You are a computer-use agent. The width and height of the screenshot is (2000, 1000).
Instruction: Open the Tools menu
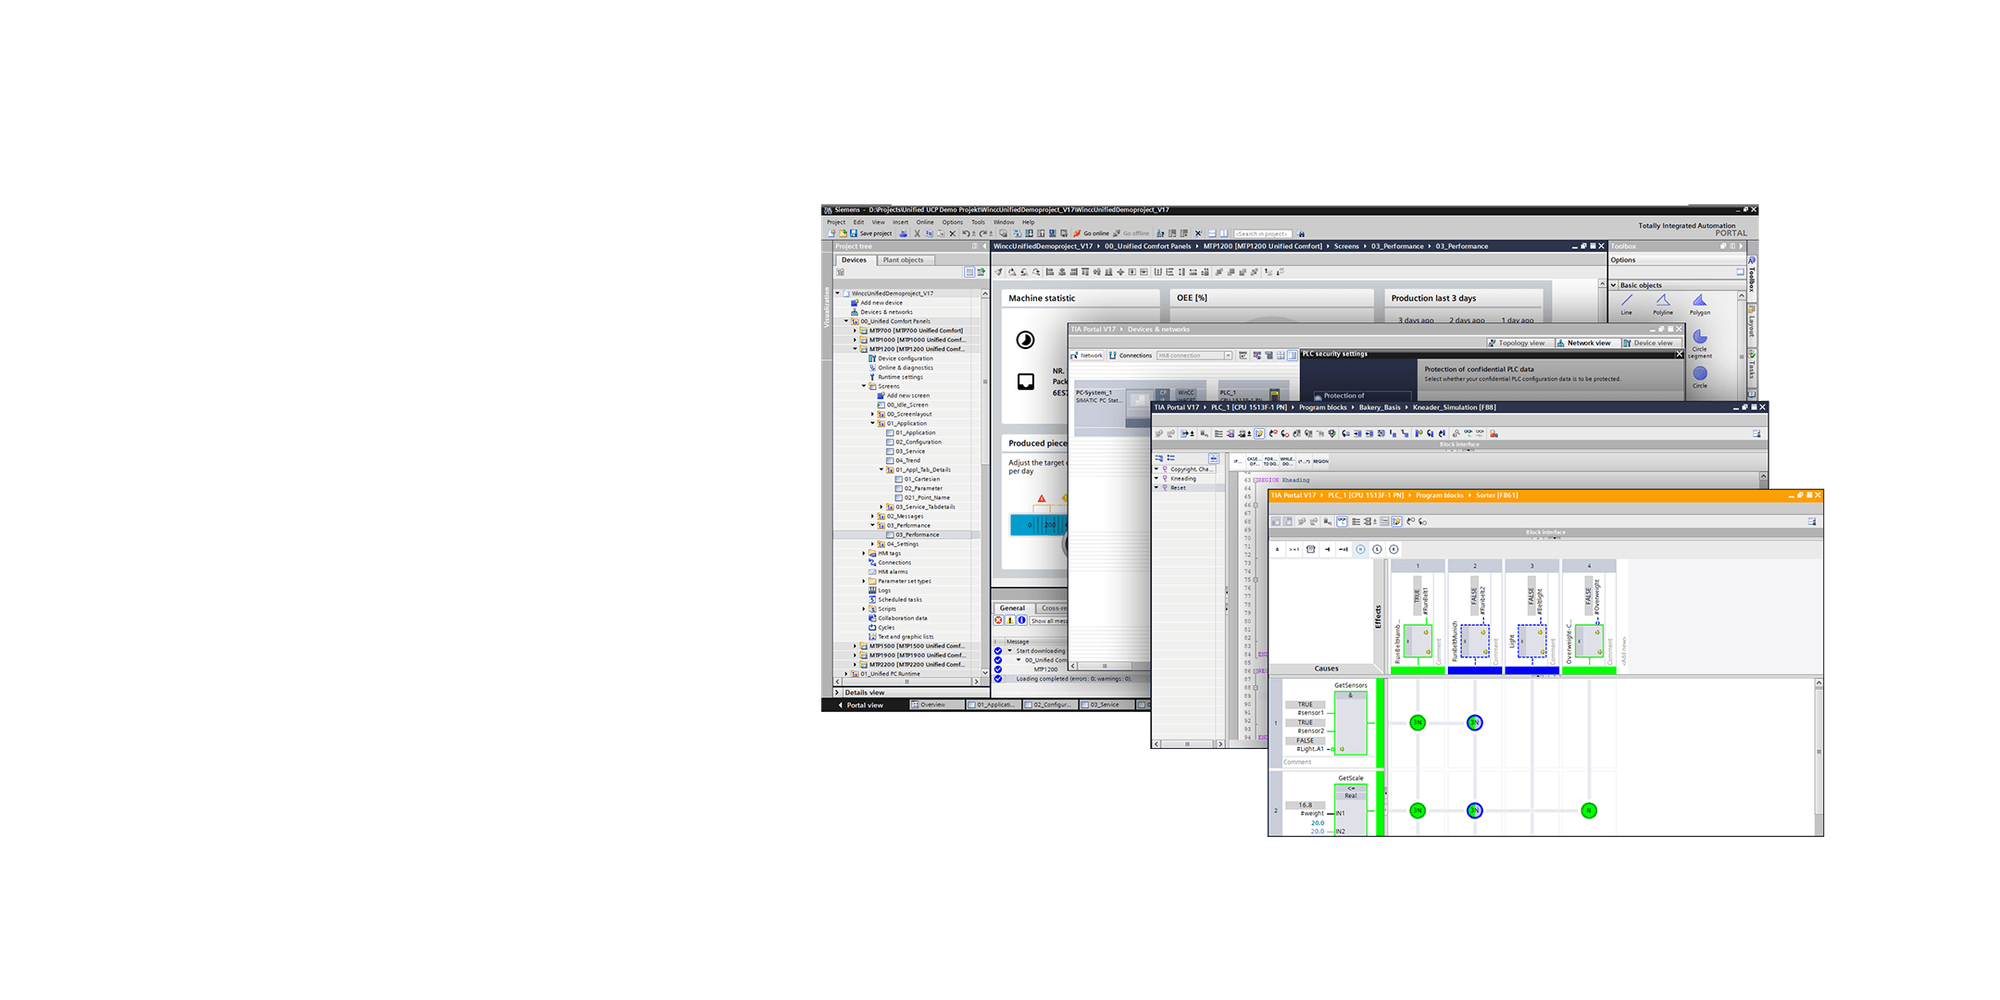coord(978,222)
